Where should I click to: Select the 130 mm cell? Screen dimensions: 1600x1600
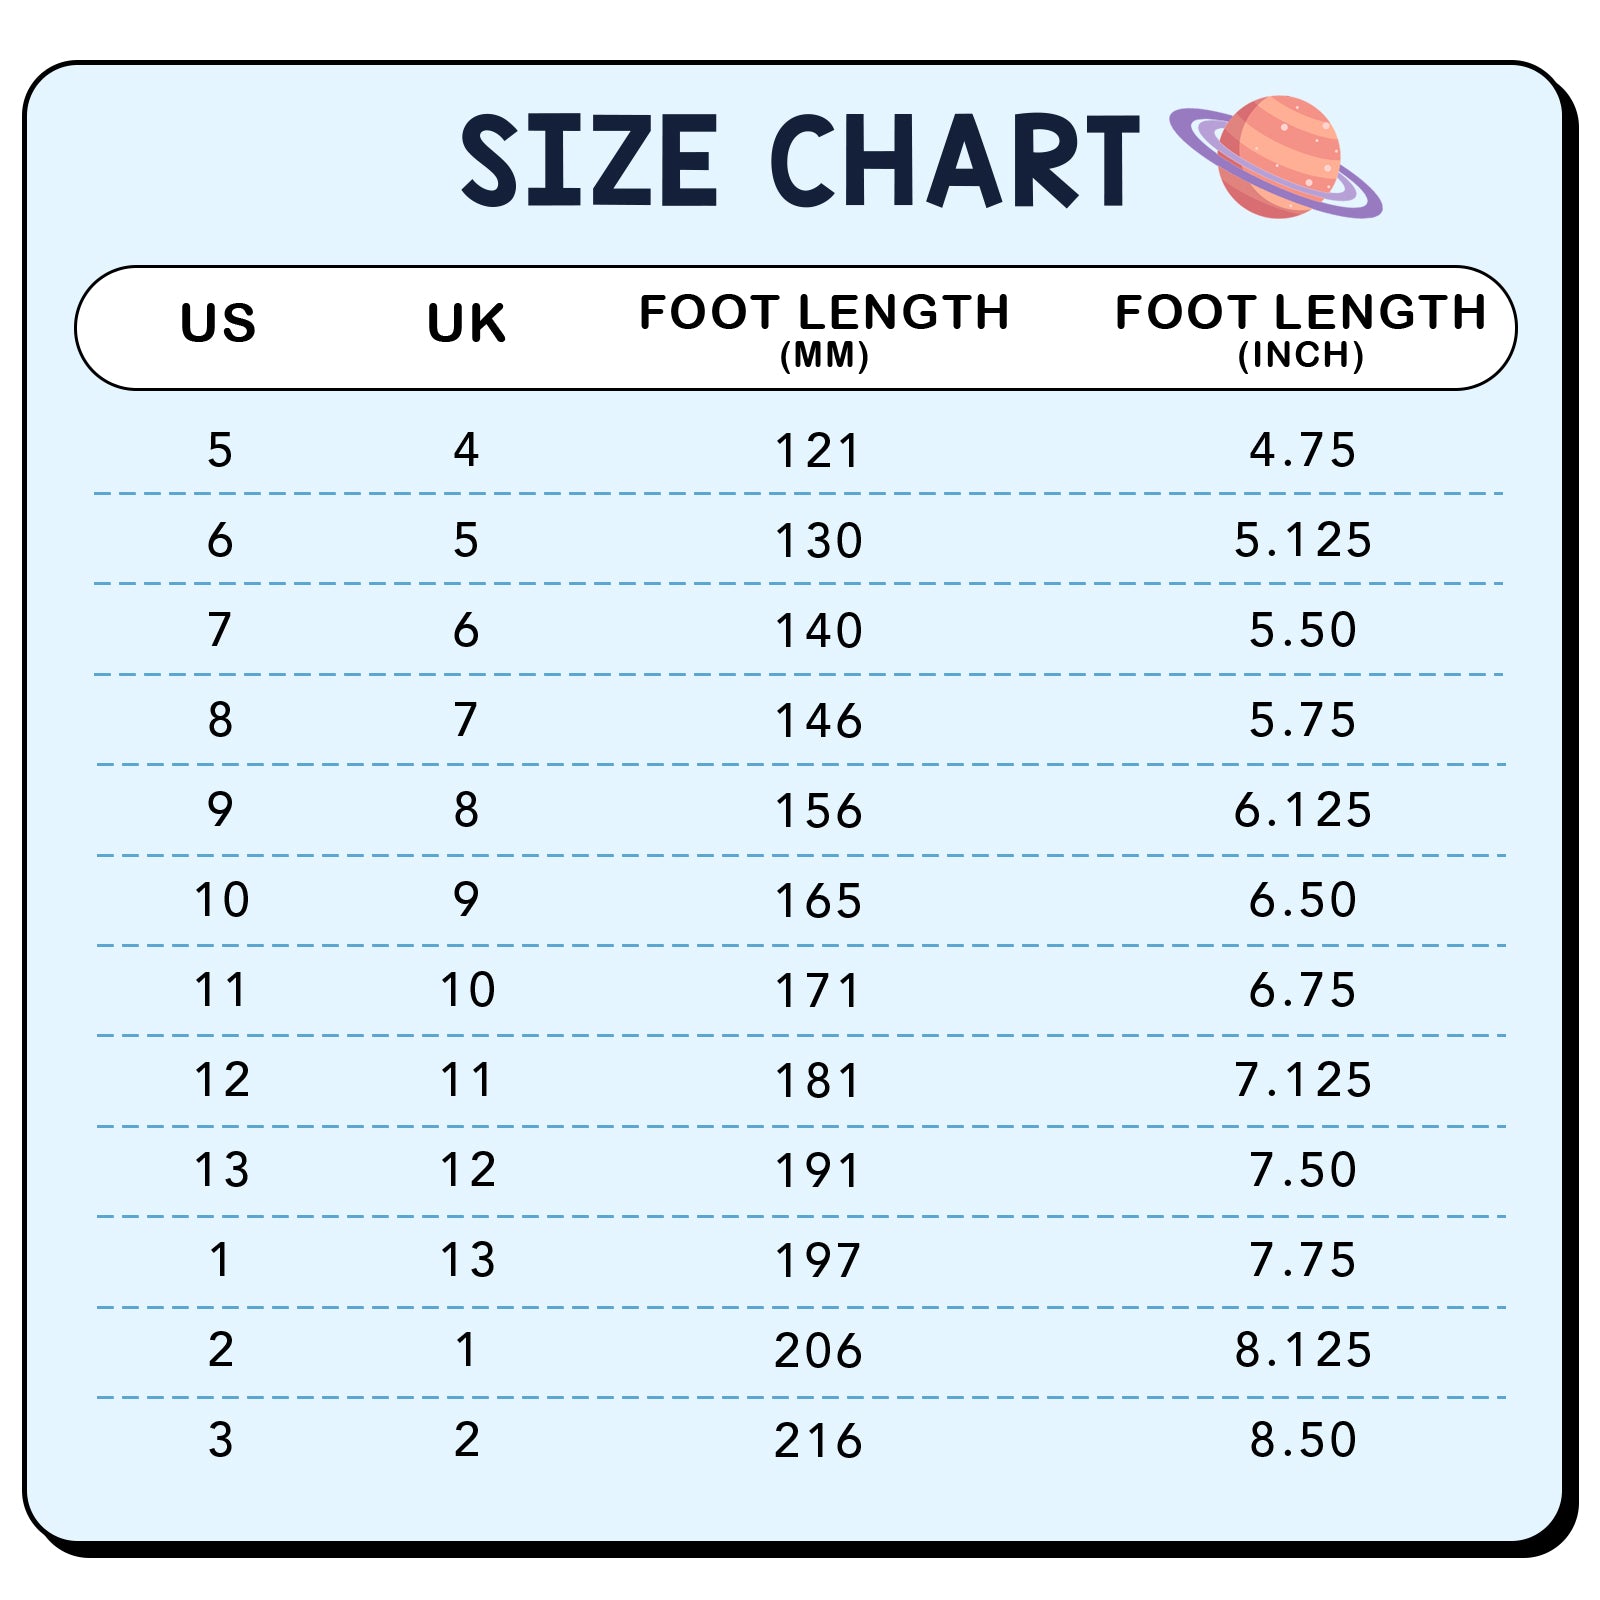[x=818, y=541]
